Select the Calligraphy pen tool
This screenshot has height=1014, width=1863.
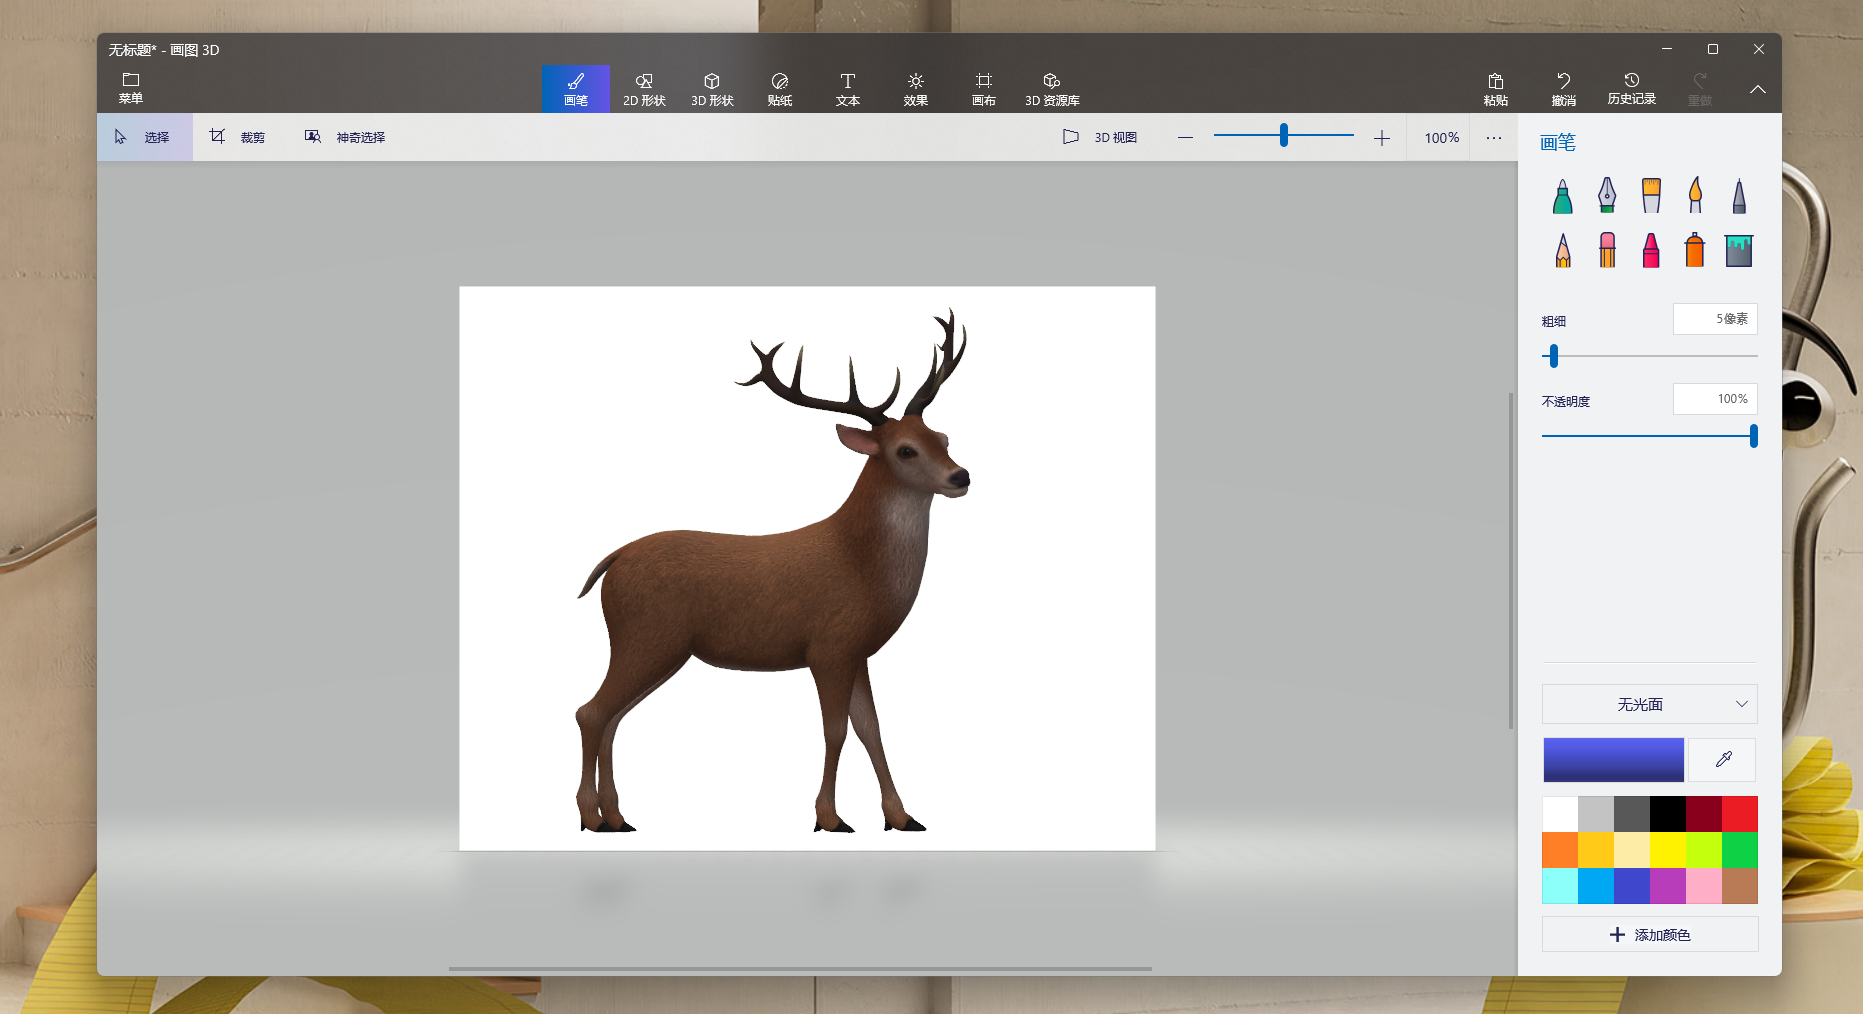[1607, 196]
